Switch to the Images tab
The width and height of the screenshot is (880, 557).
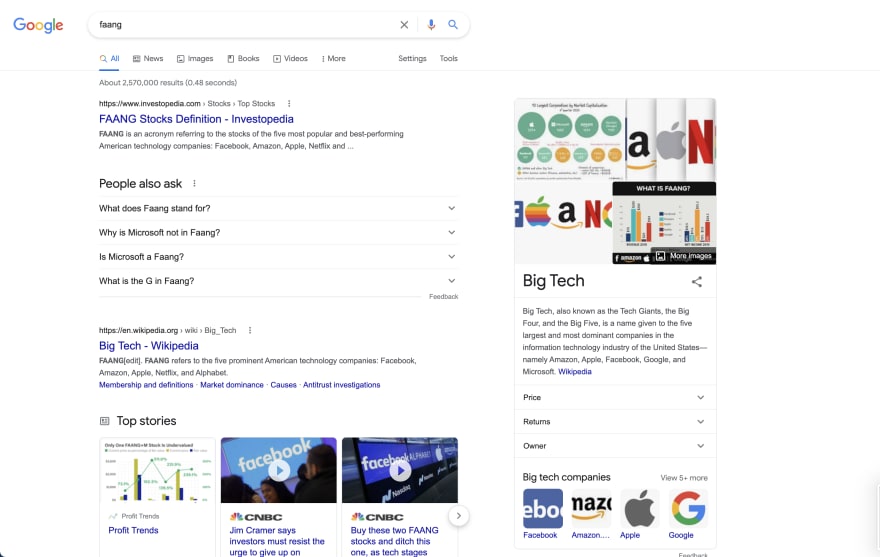click(195, 58)
